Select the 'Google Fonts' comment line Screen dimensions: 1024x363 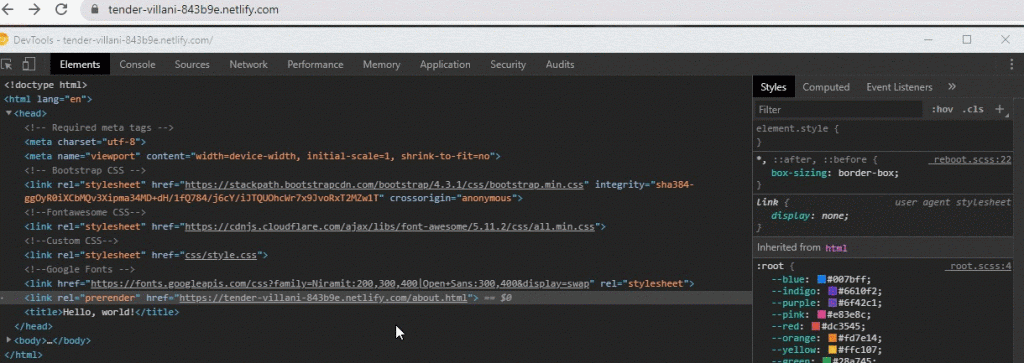[80, 269]
